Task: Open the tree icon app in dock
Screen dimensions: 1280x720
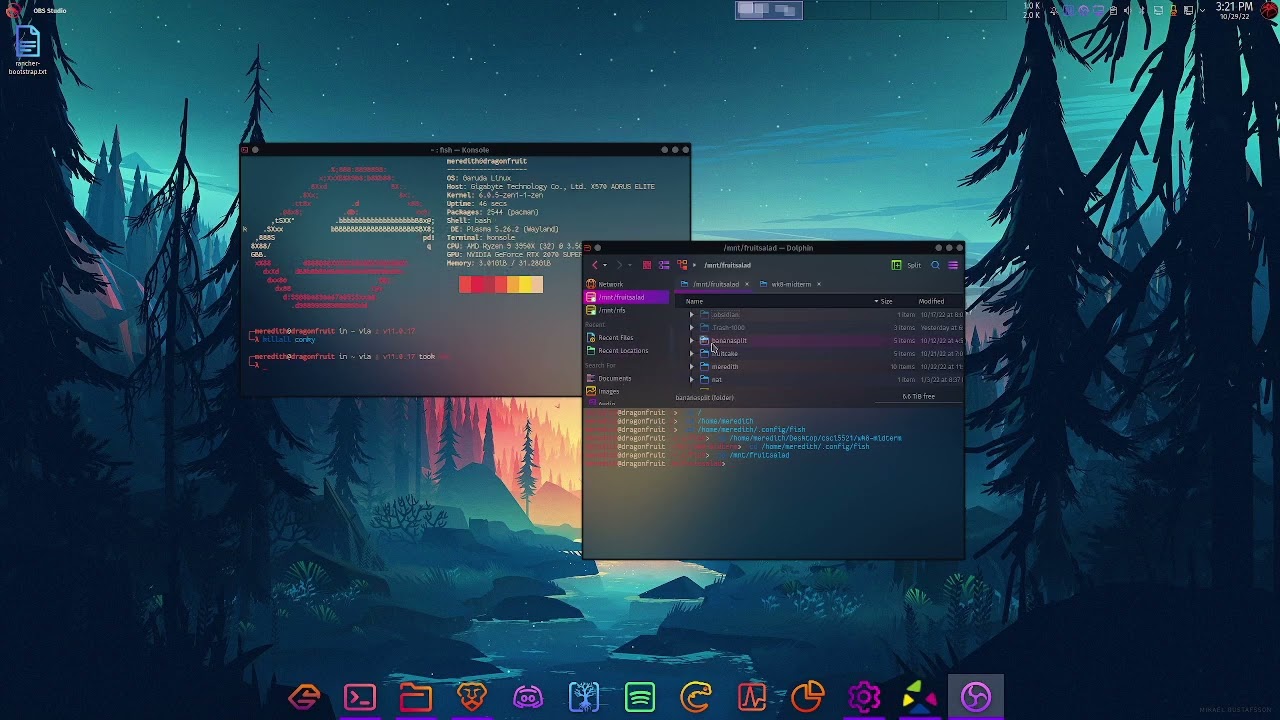Action: [x=584, y=697]
